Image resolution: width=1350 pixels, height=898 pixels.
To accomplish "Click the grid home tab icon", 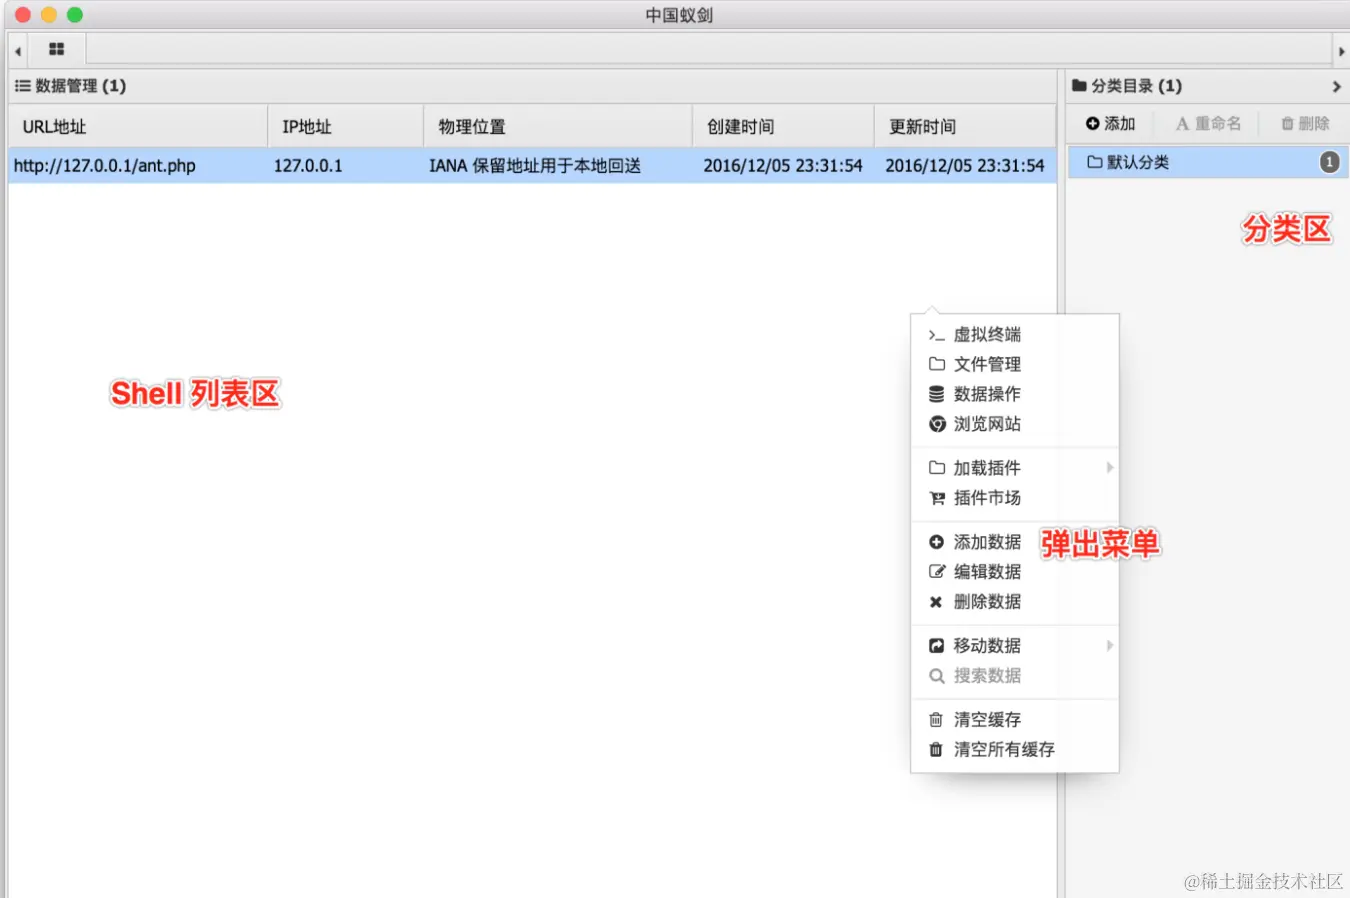I will (x=56, y=49).
